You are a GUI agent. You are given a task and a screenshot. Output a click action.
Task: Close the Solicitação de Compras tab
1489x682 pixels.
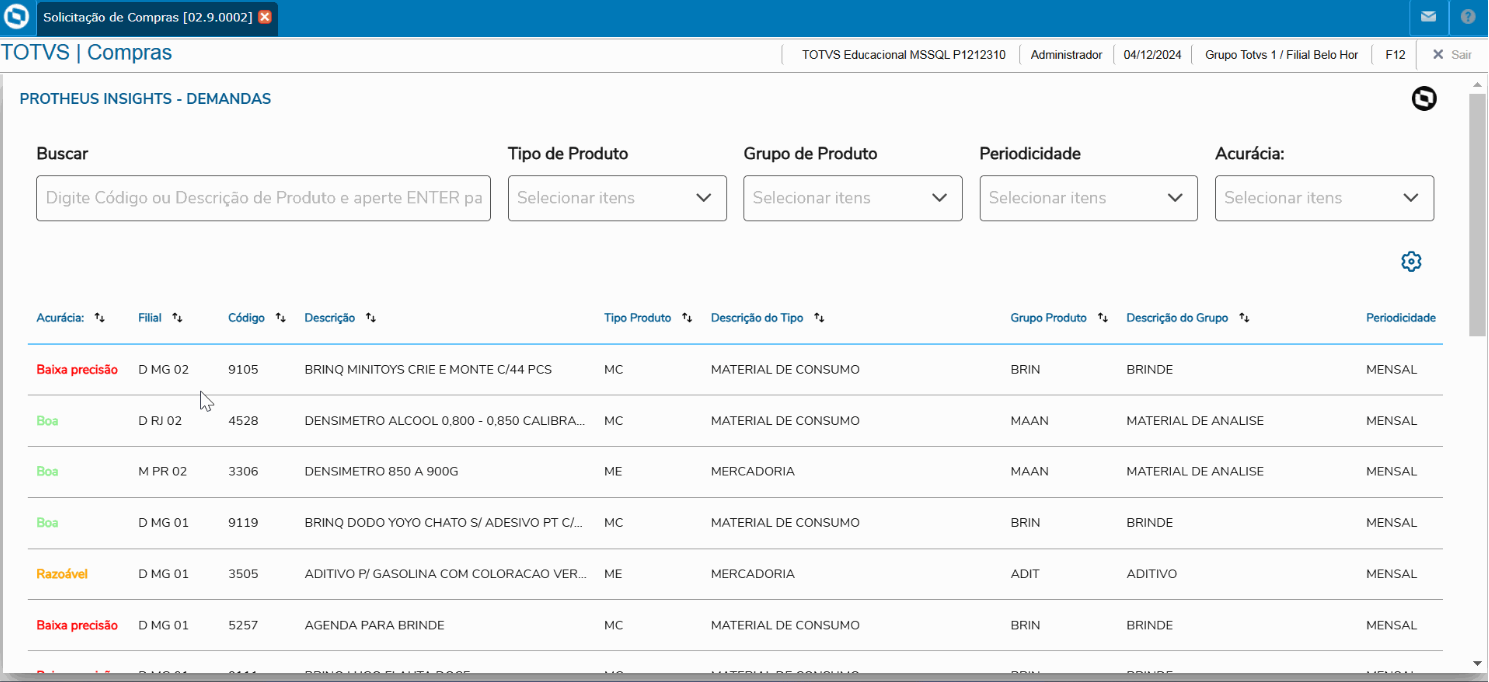265,17
